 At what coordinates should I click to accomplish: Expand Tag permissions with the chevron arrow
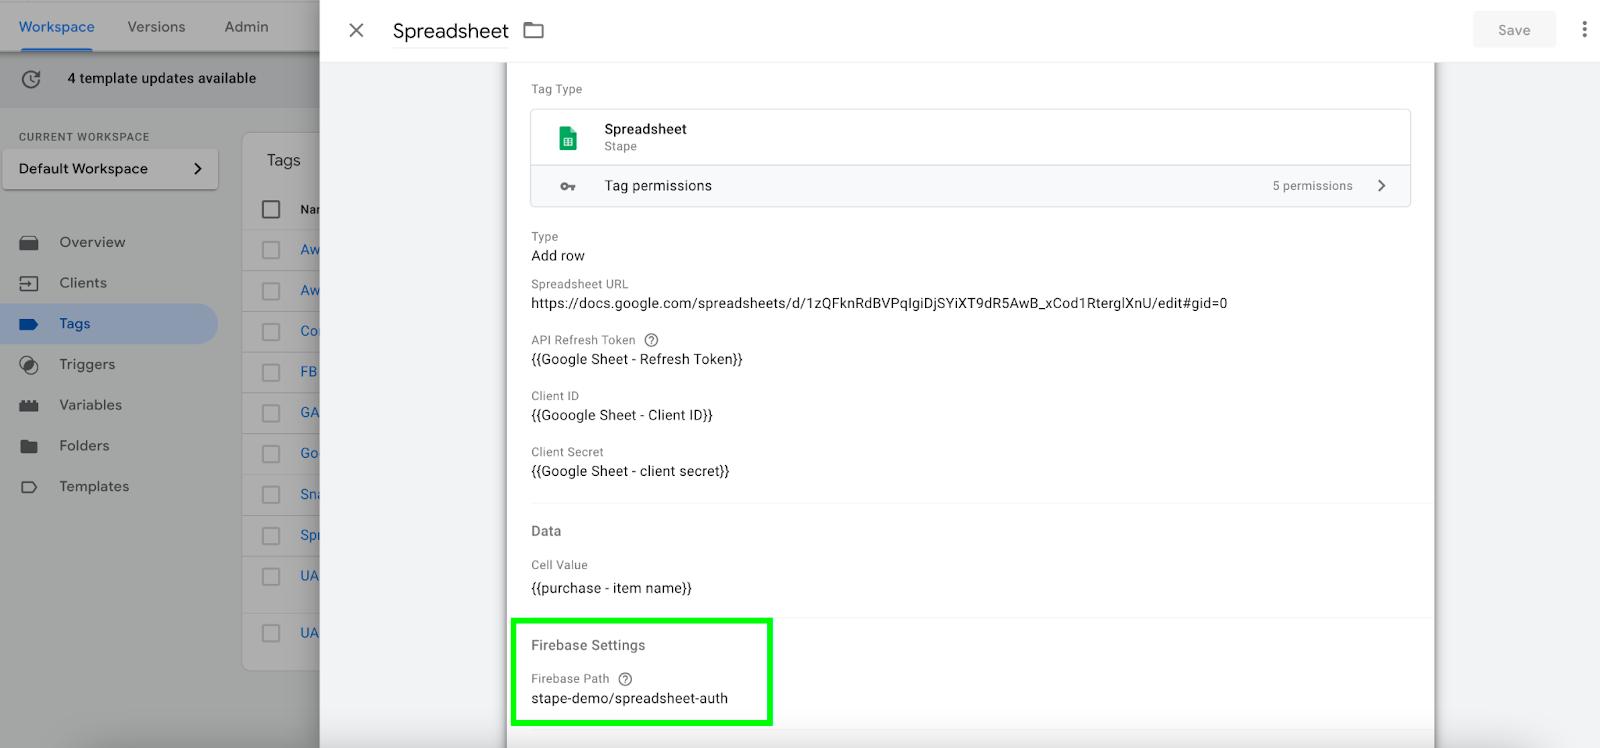tap(1382, 186)
